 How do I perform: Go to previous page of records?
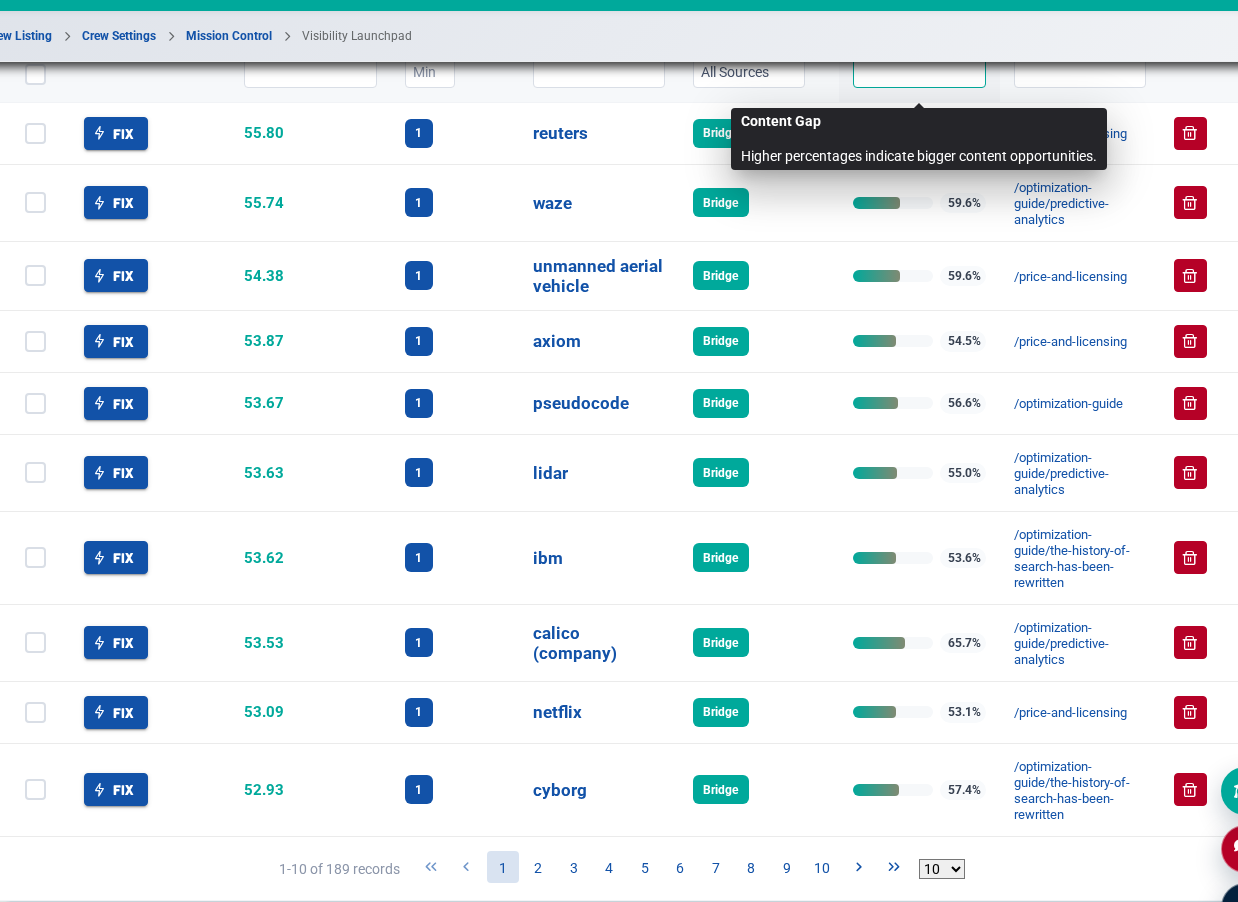pos(466,867)
